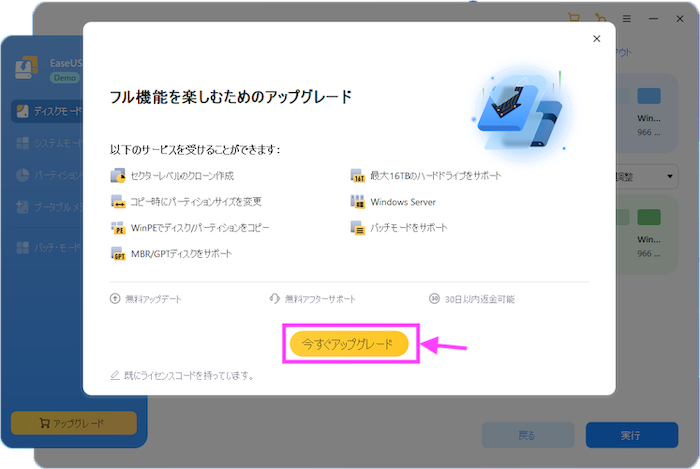
Task: Select the コピー時にパーティションサイズを変更 text
Action: click(196, 202)
